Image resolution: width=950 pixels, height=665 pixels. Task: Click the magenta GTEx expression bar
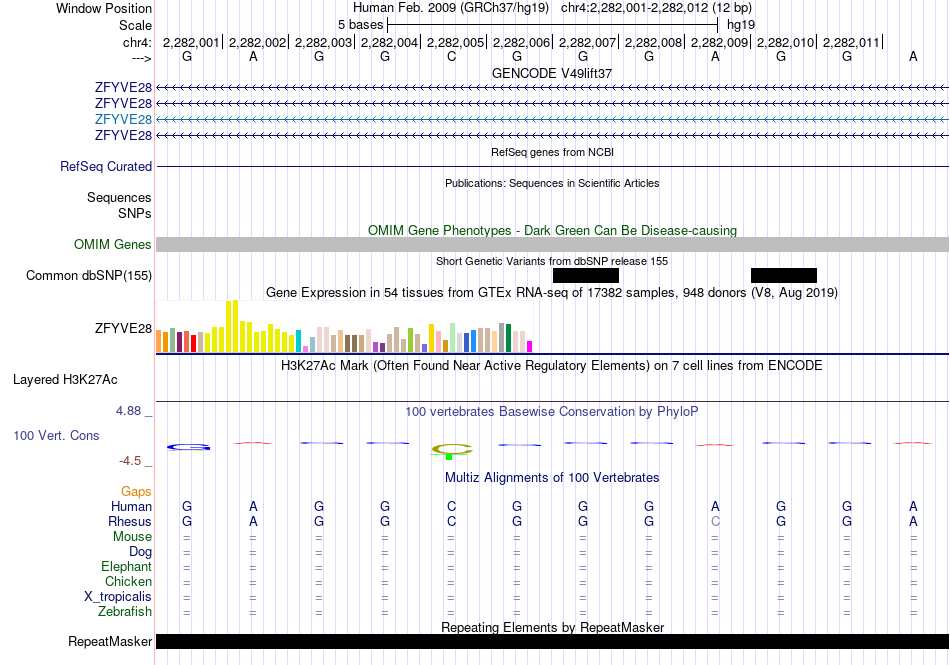pyautogui.click(x=529, y=346)
